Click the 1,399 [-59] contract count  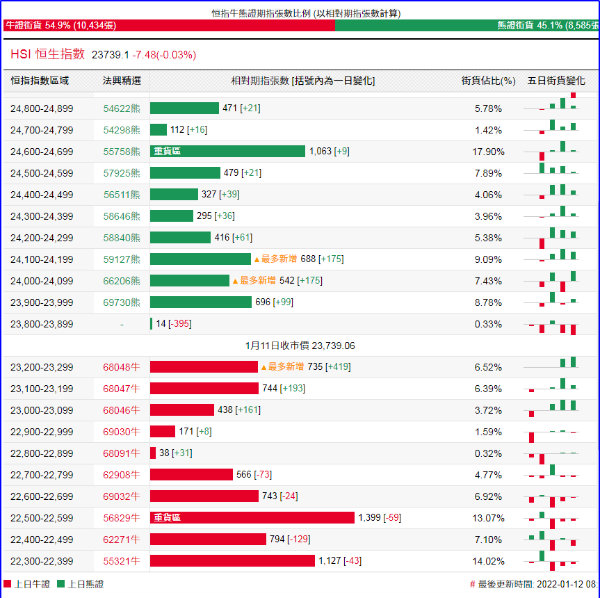click(x=380, y=518)
